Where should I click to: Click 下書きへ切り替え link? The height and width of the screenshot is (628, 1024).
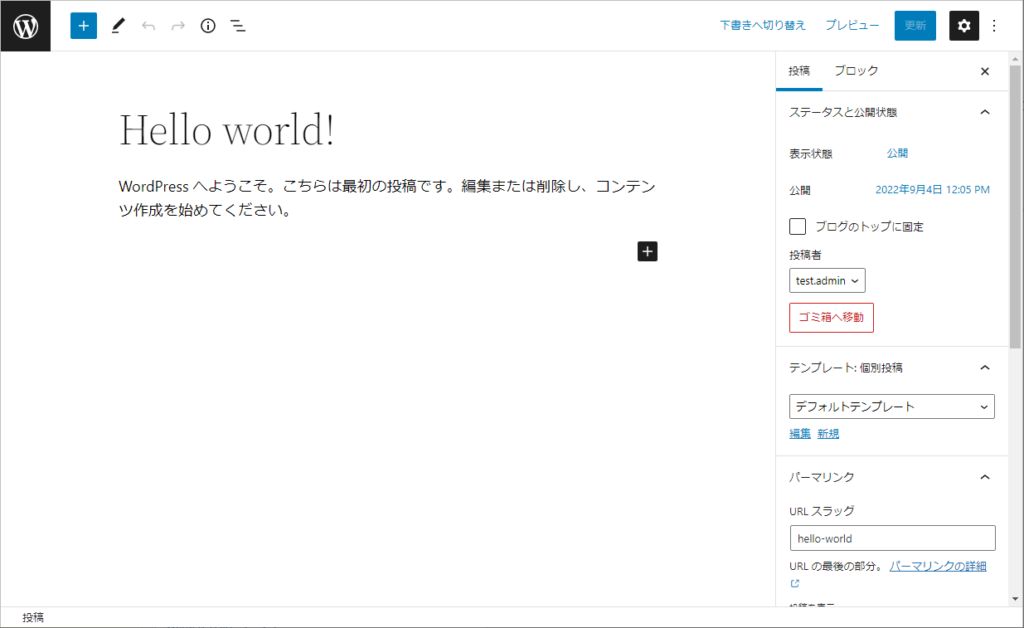click(763, 26)
